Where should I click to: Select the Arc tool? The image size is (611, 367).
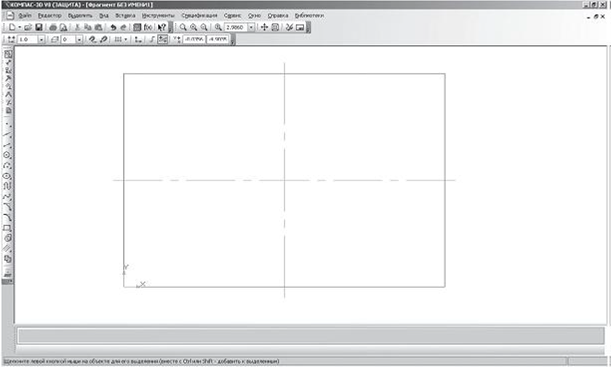click(7, 166)
